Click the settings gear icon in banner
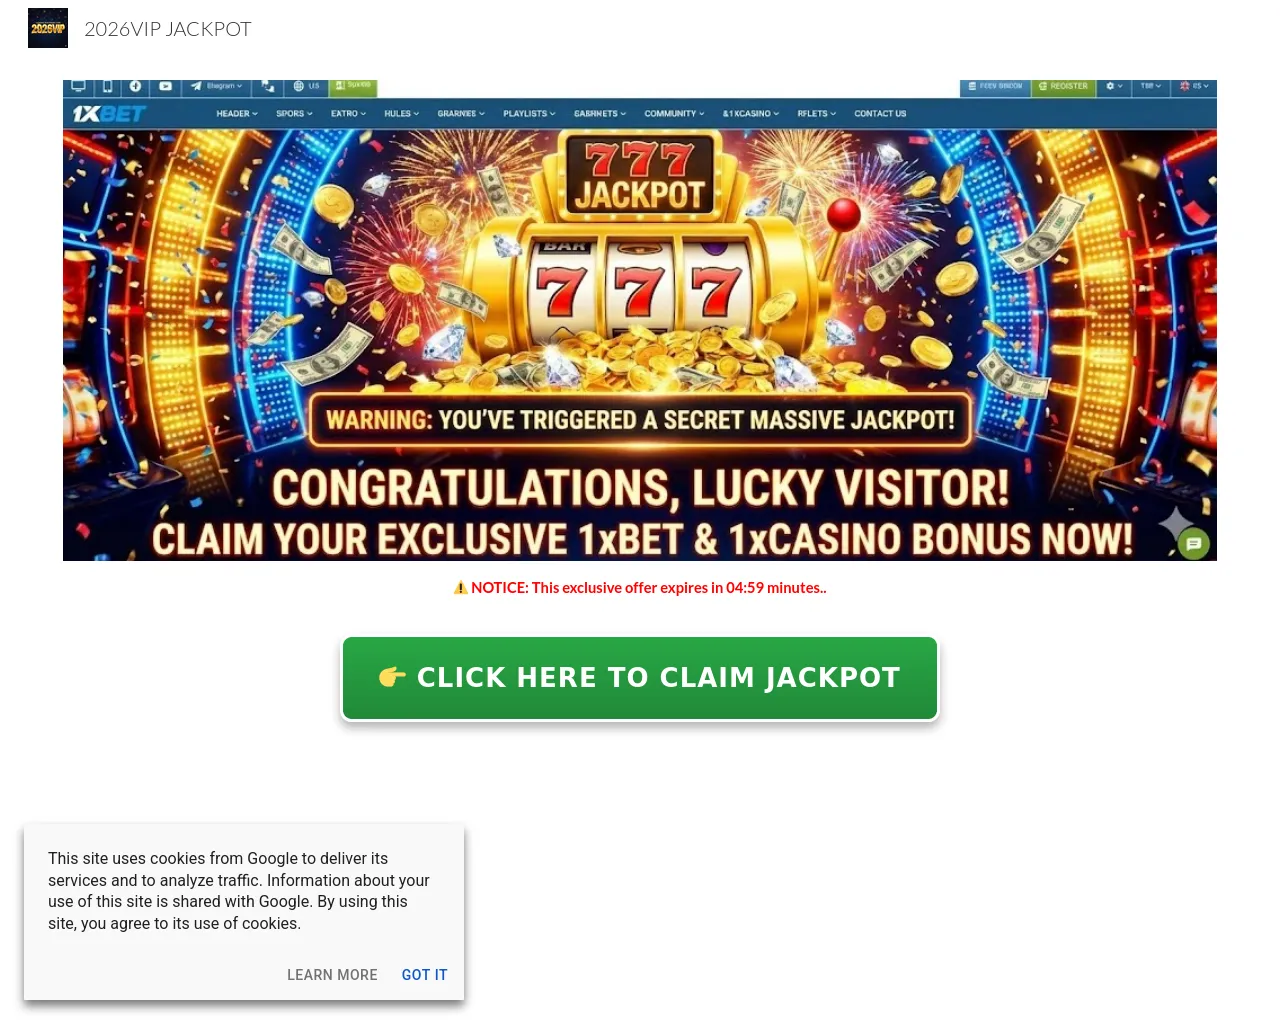1280x1024 pixels. [1110, 86]
